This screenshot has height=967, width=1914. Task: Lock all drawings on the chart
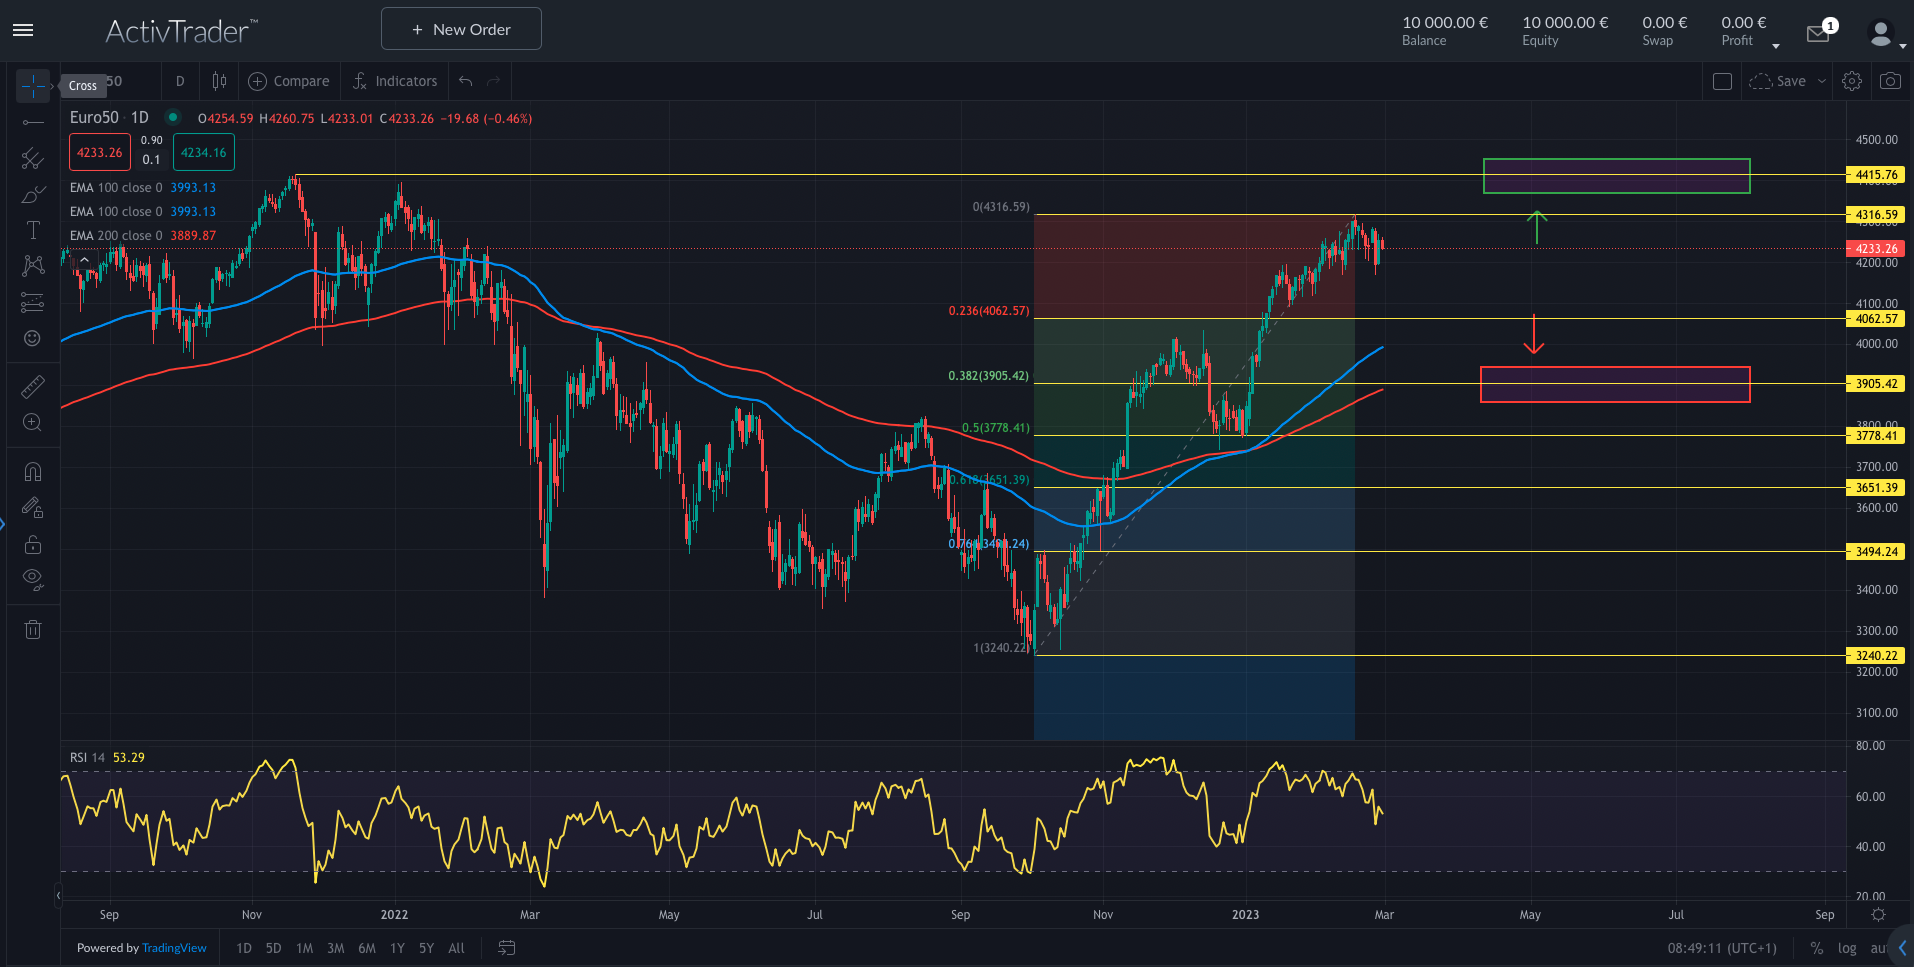point(33,544)
